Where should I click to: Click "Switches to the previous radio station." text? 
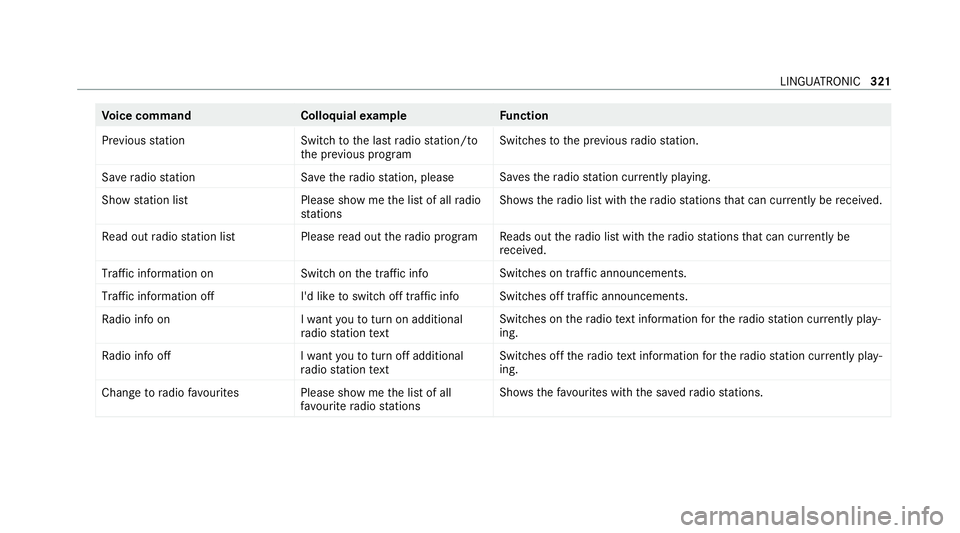point(598,139)
